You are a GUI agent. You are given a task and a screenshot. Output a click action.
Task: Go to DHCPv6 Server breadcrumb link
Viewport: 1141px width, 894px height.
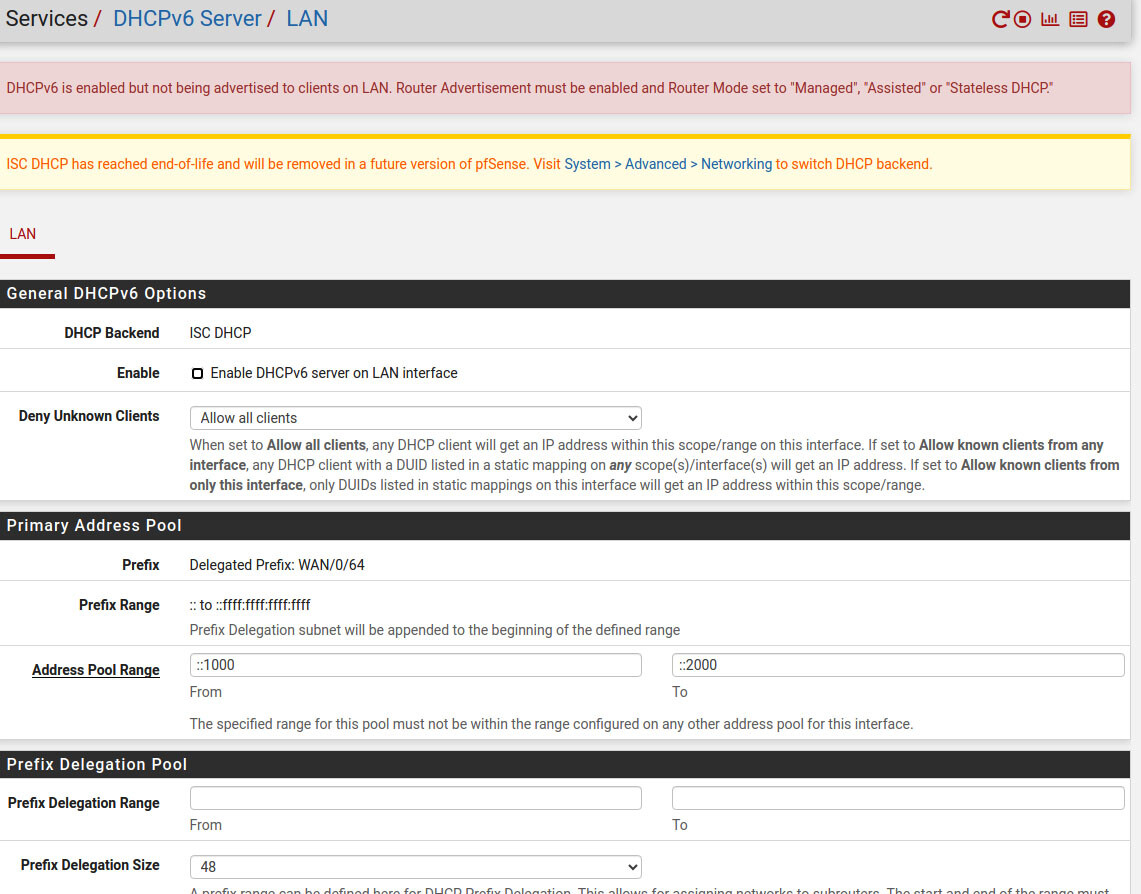click(187, 18)
